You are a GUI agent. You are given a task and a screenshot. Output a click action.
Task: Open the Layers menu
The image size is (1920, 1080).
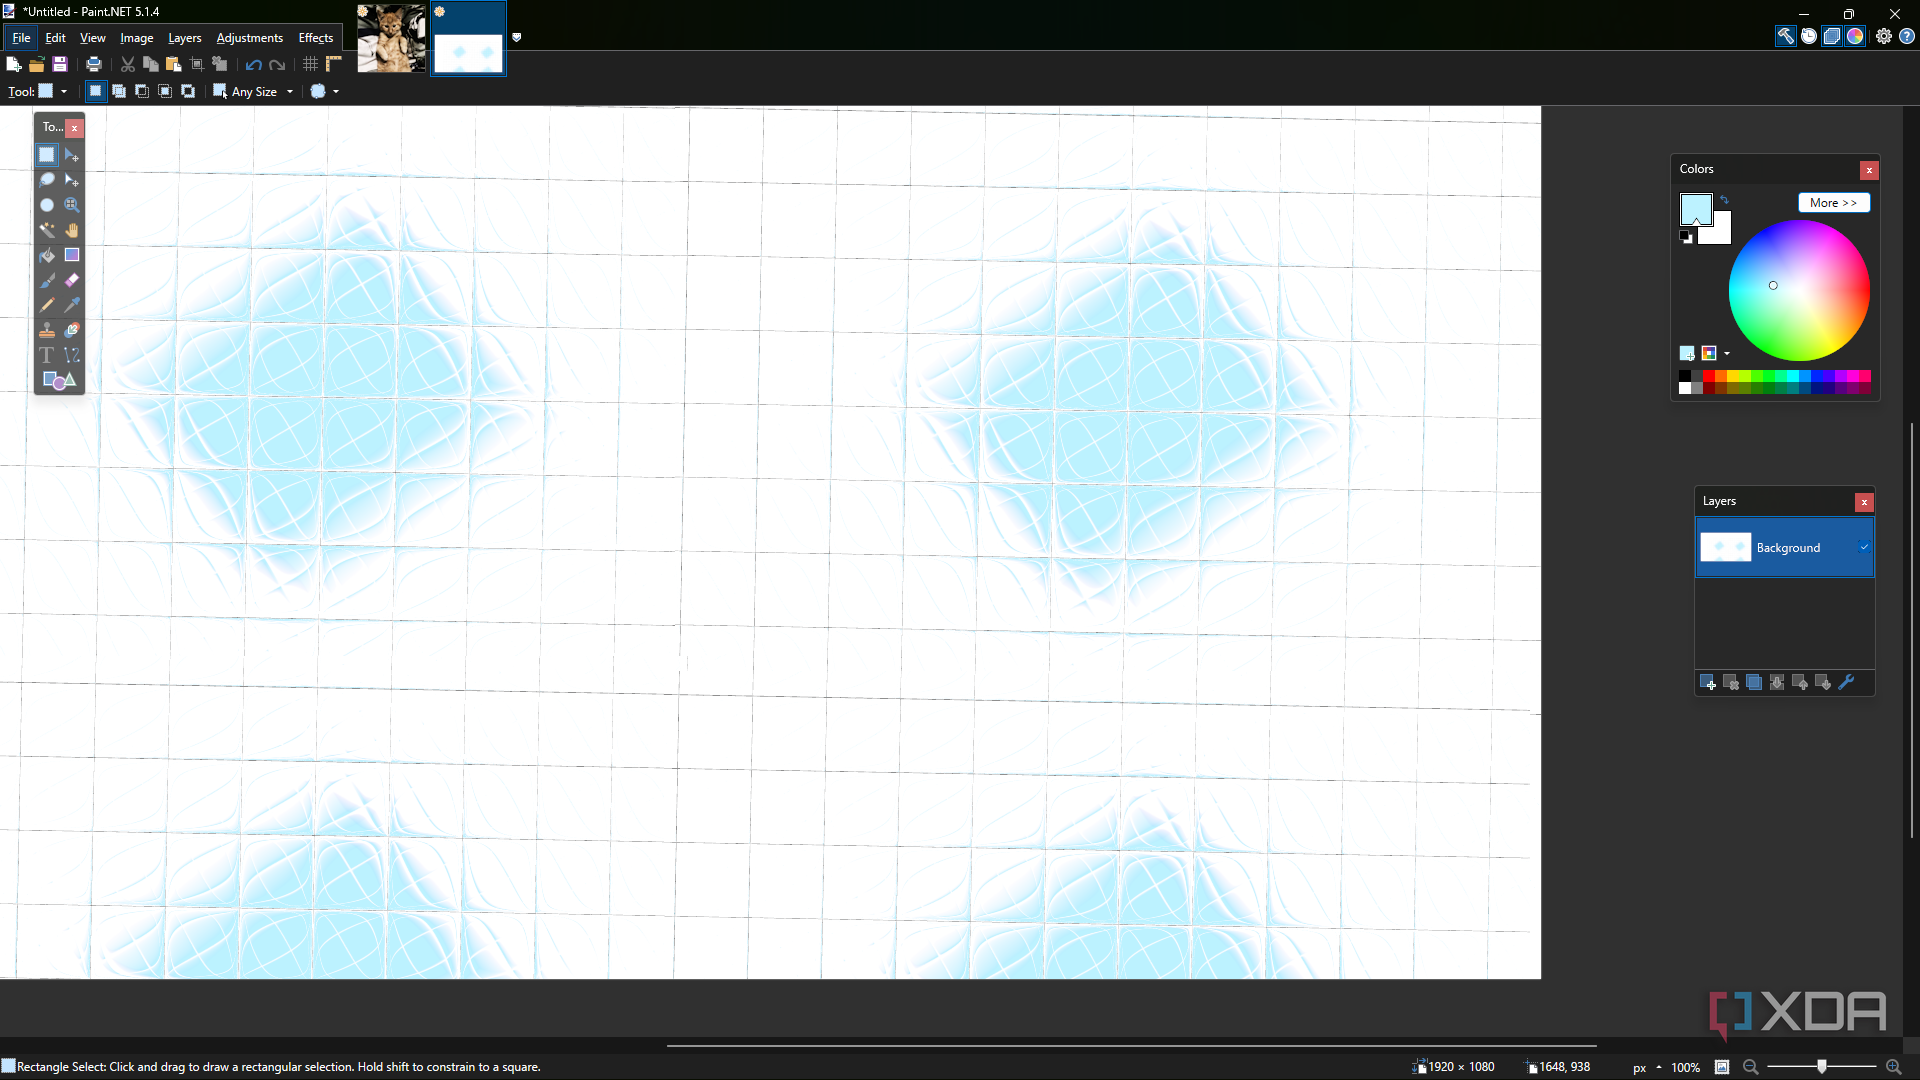[x=184, y=38]
